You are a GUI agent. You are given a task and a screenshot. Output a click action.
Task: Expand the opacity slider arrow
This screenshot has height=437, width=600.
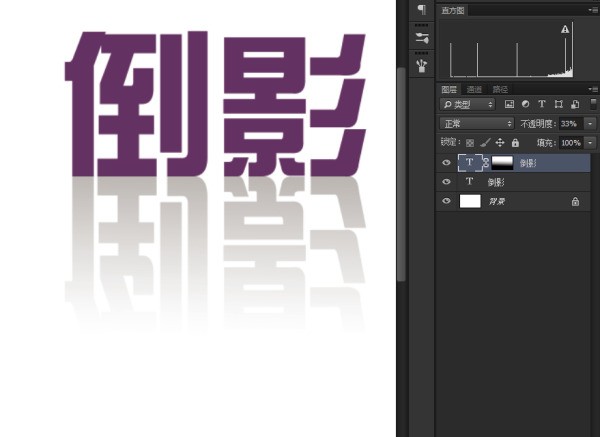(590, 123)
